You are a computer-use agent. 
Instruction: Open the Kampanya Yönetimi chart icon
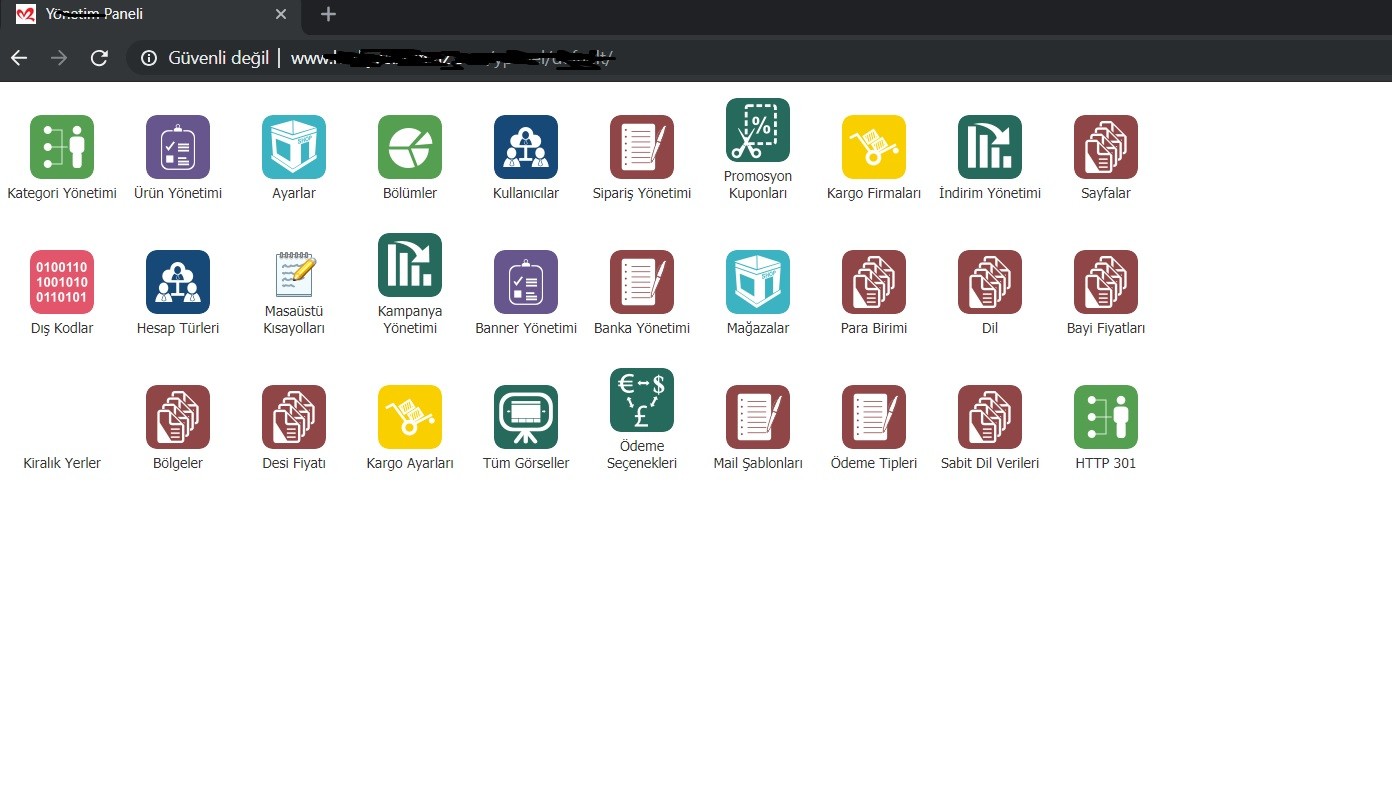[x=410, y=265]
